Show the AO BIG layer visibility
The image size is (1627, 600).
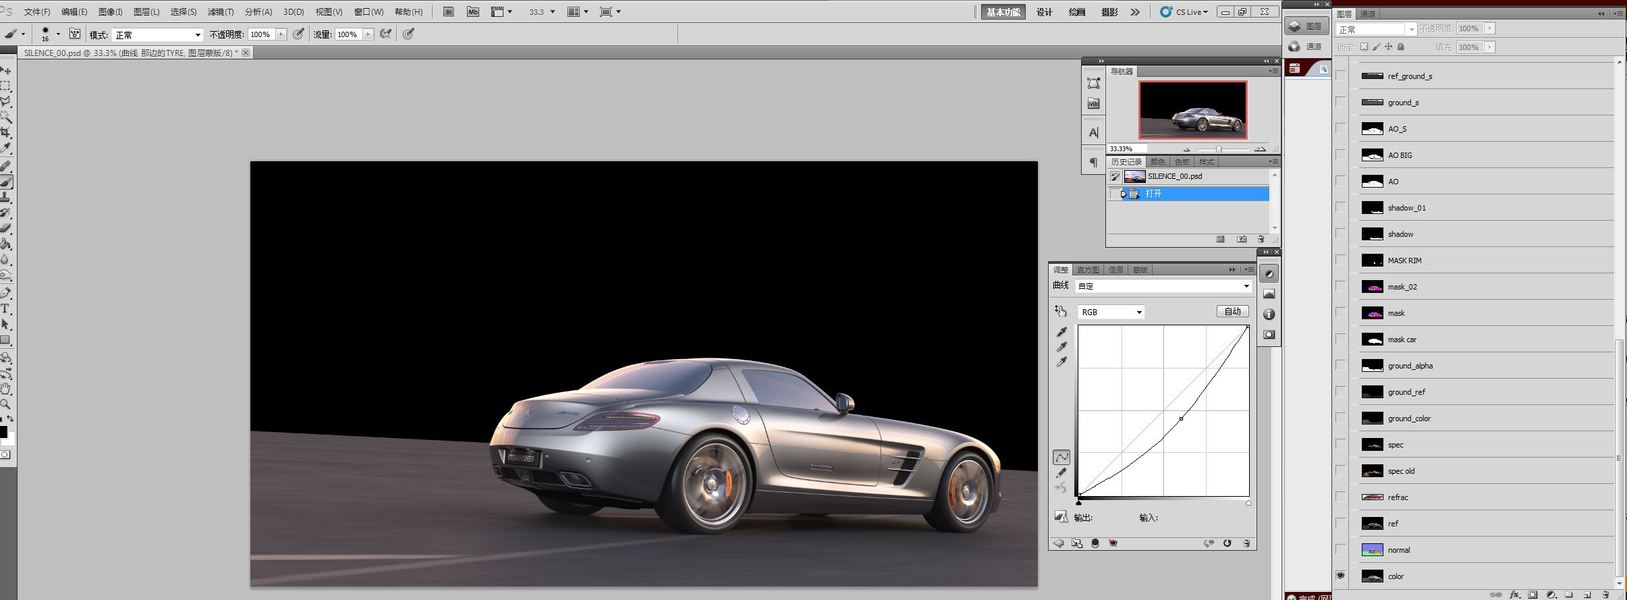tap(1340, 155)
